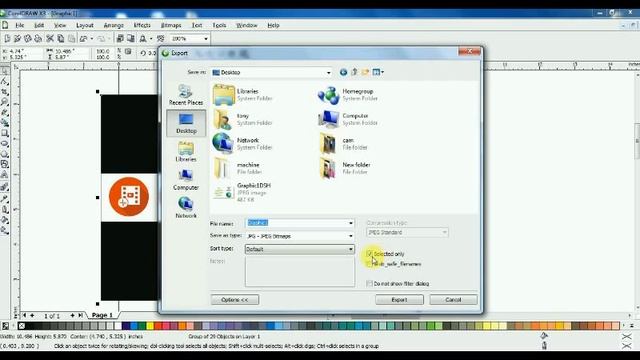Viewport: 640px width, 360px height.
Task: Select Computer in the places bar
Action: pos(186,180)
